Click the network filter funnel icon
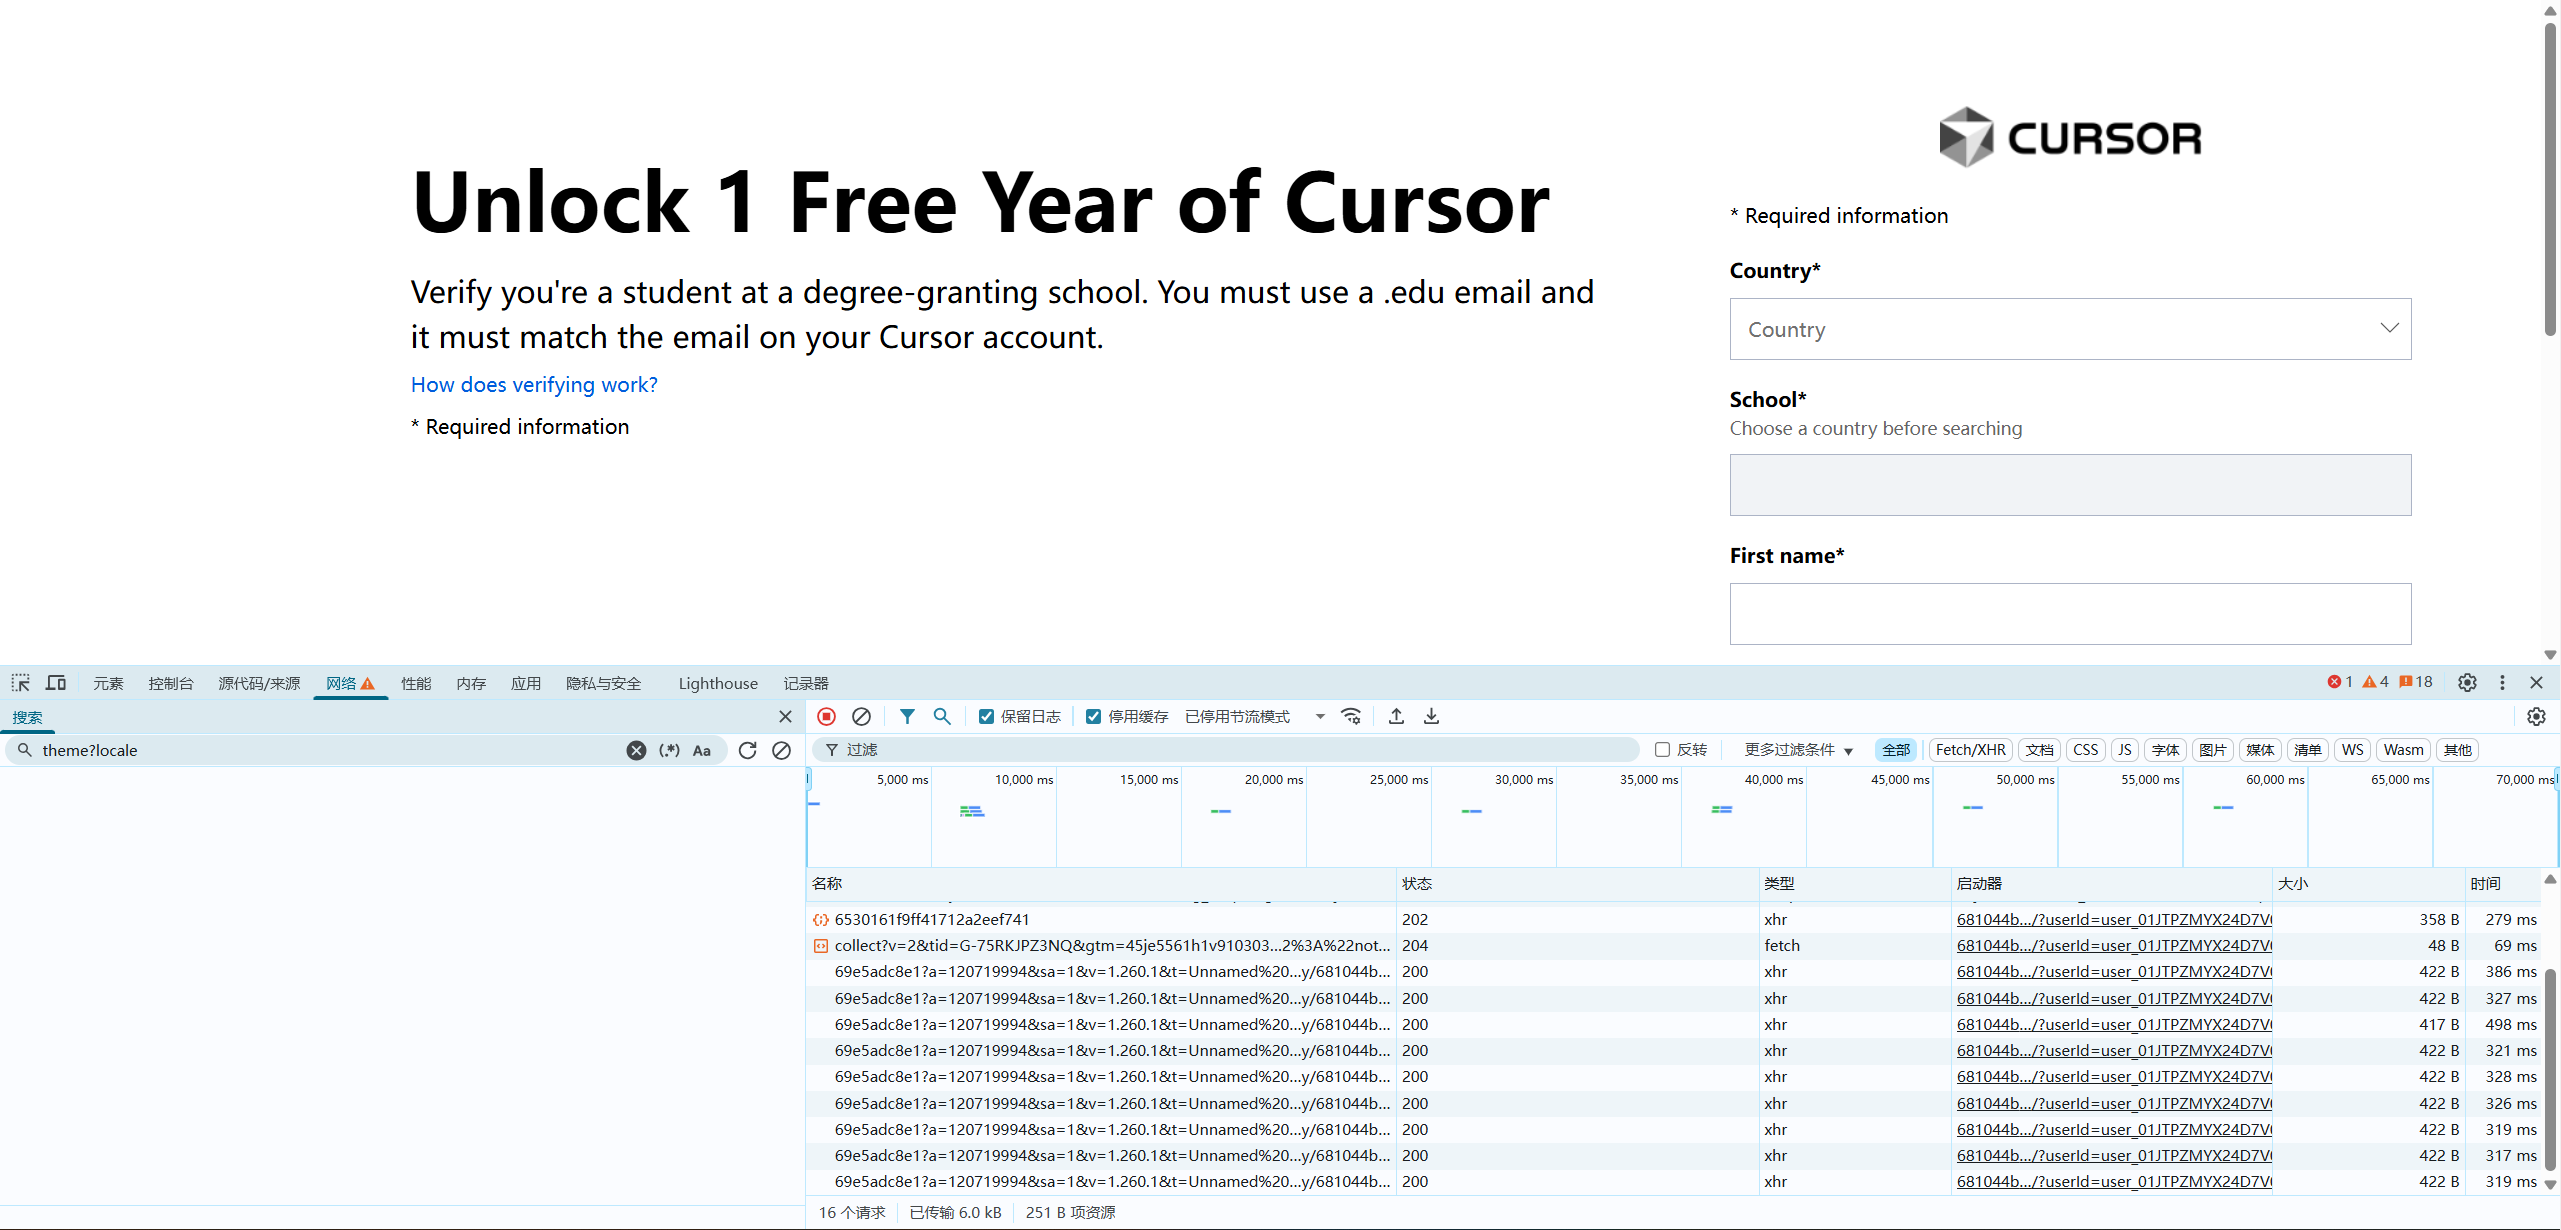2561x1230 pixels. point(907,717)
